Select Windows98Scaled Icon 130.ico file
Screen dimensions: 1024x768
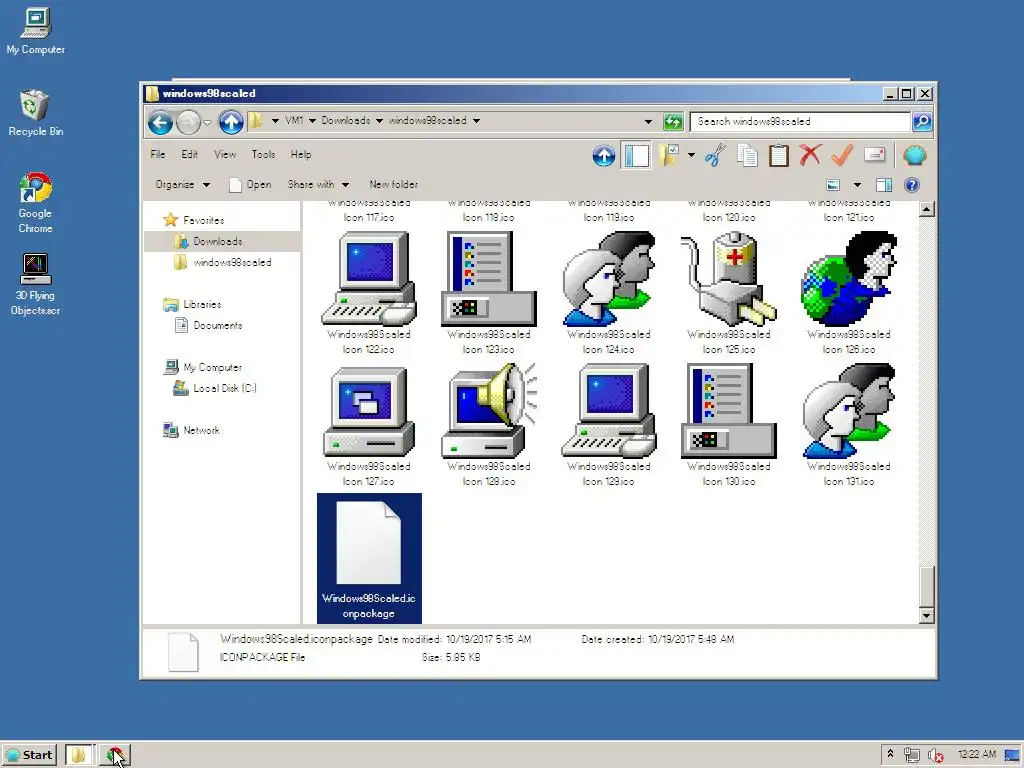click(729, 425)
